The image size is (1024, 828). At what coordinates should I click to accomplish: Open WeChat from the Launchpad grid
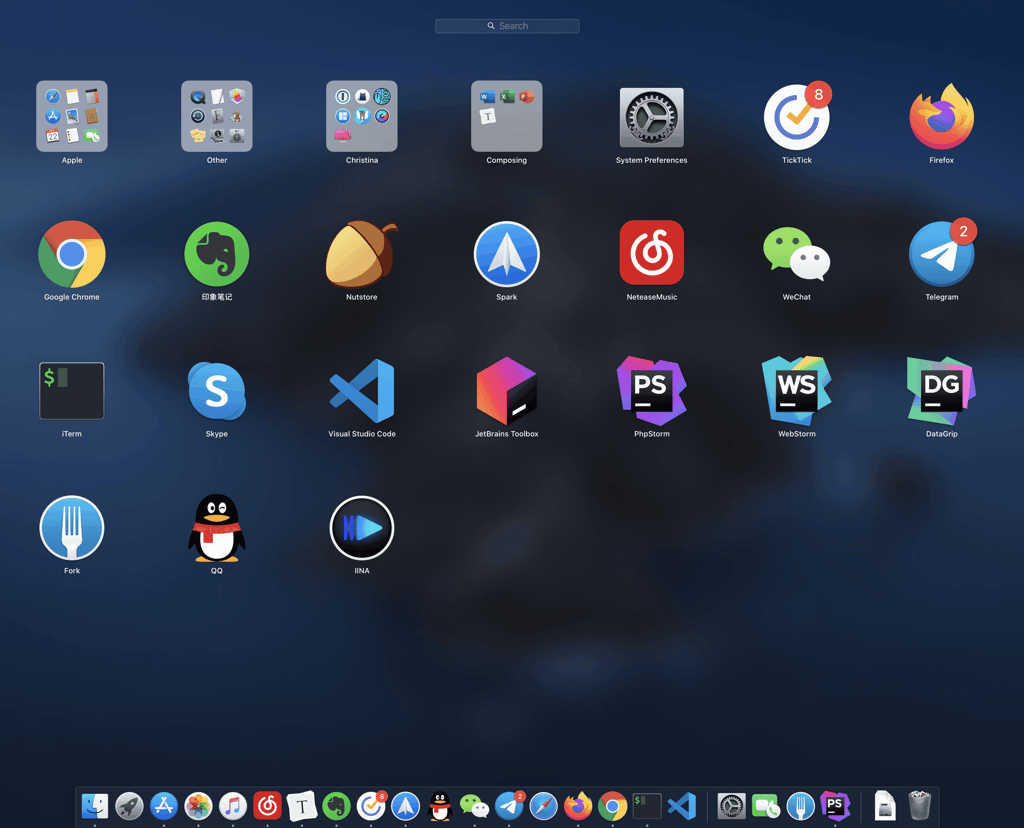point(797,254)
